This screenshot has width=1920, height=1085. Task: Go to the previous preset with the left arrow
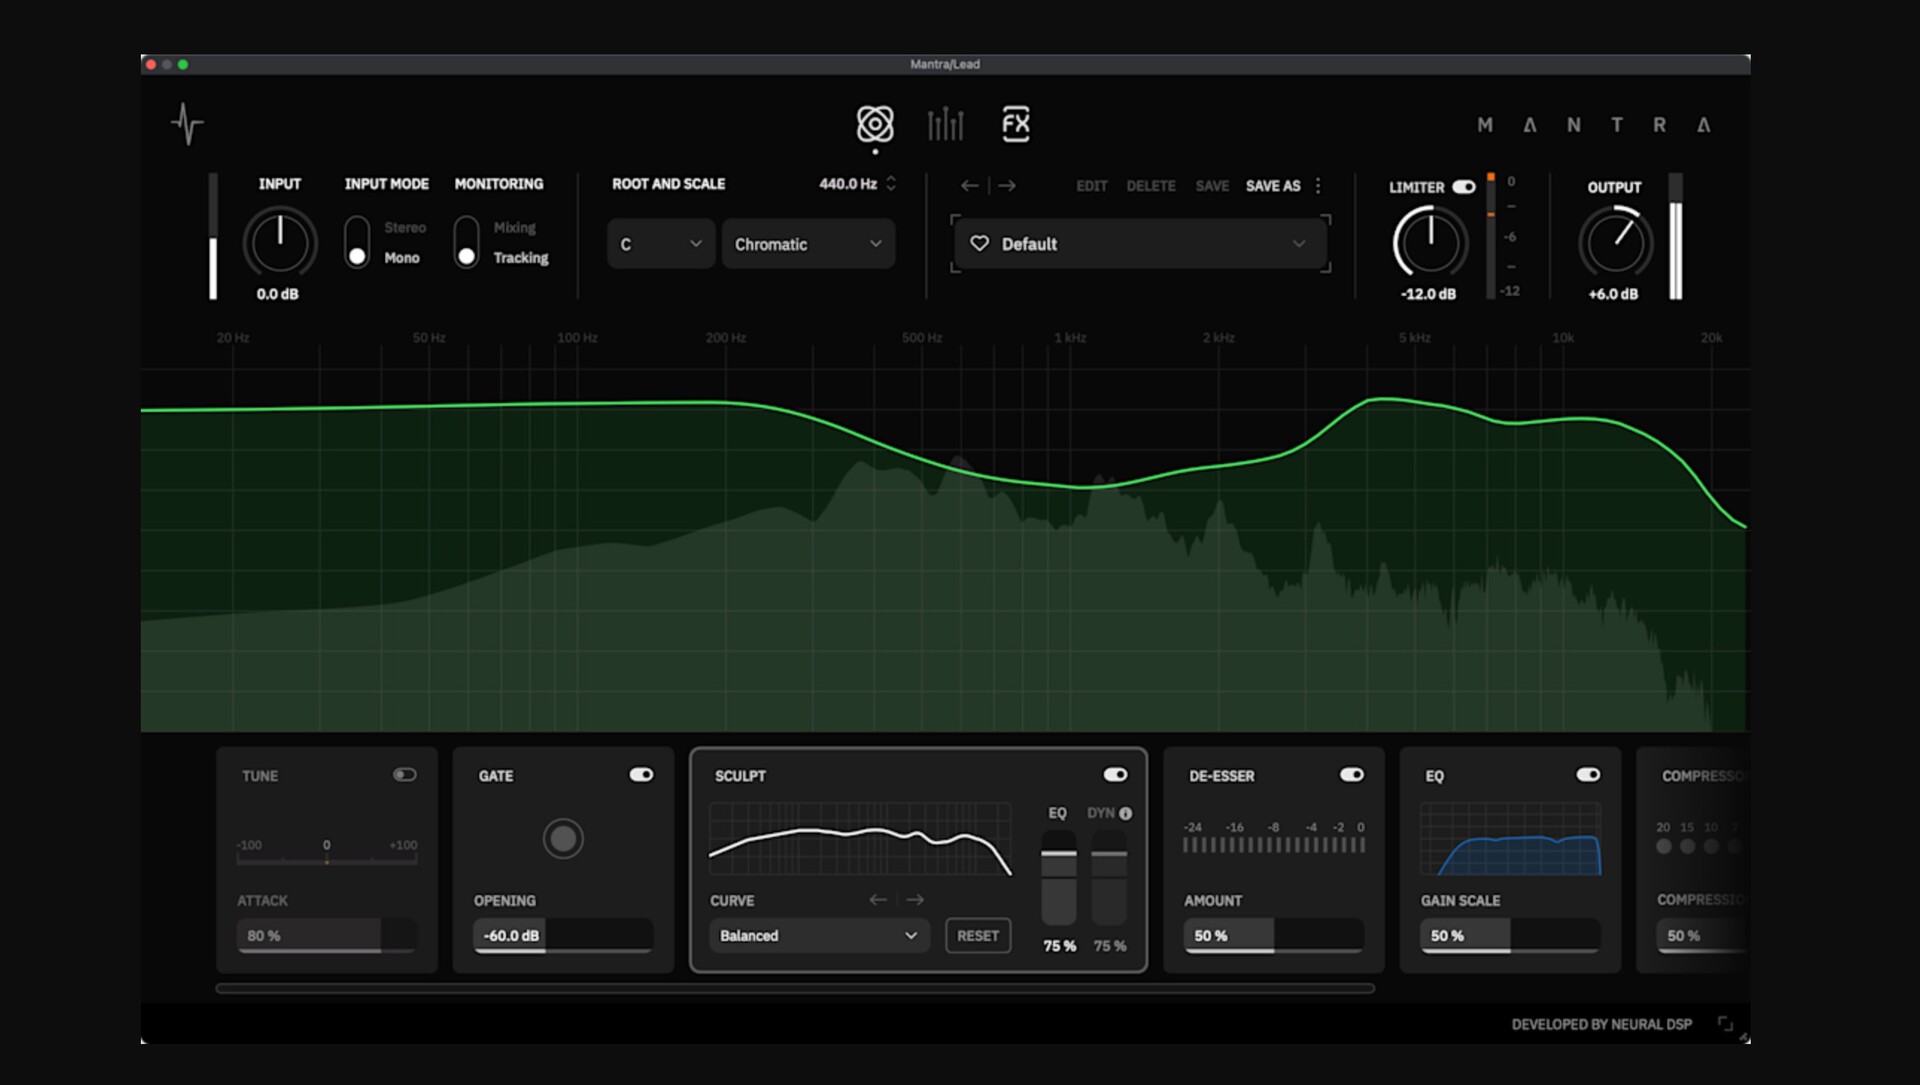pyautogui.click(x=968, y=185)
